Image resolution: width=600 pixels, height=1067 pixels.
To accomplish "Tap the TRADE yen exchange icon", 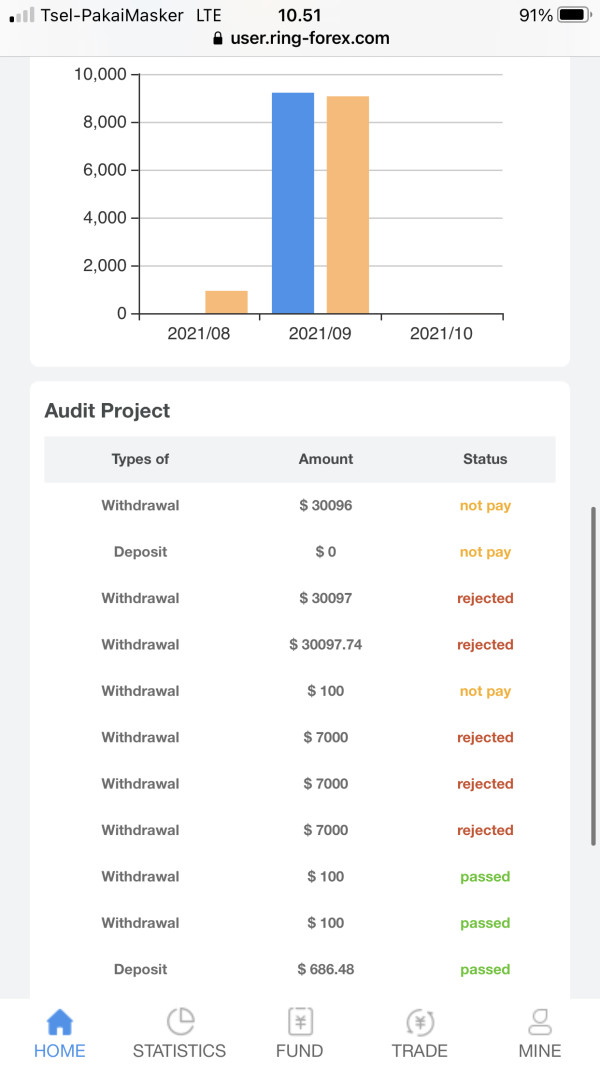I will pyautogui.click(x=420, y=1022).
